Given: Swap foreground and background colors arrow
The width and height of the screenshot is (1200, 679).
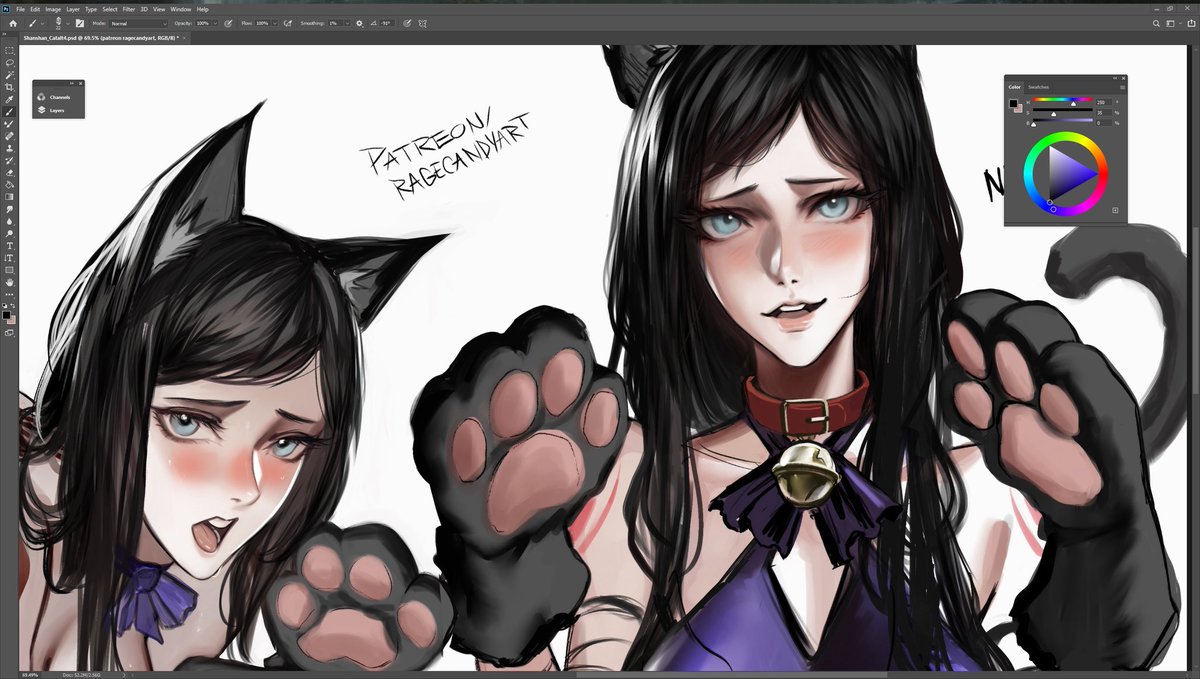Looking at the screenshot, I should pos(13,306).
